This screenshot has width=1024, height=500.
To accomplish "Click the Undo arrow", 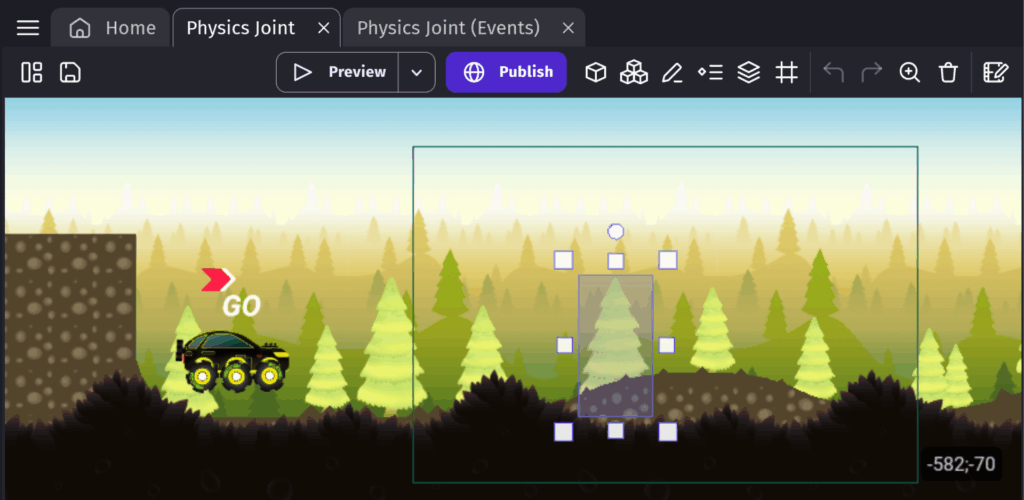I will tap(833, 72).
